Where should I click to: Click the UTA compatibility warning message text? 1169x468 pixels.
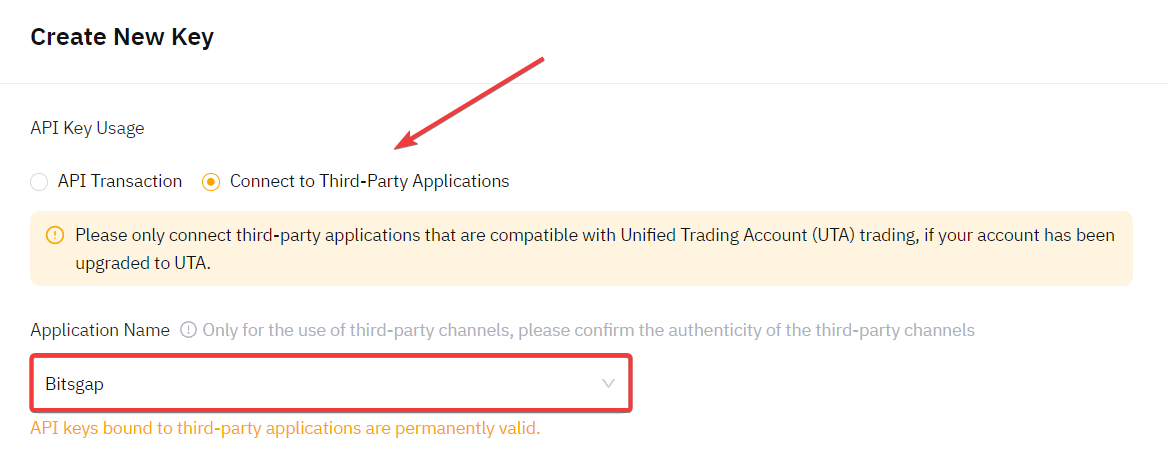click(x=400, y=236)
